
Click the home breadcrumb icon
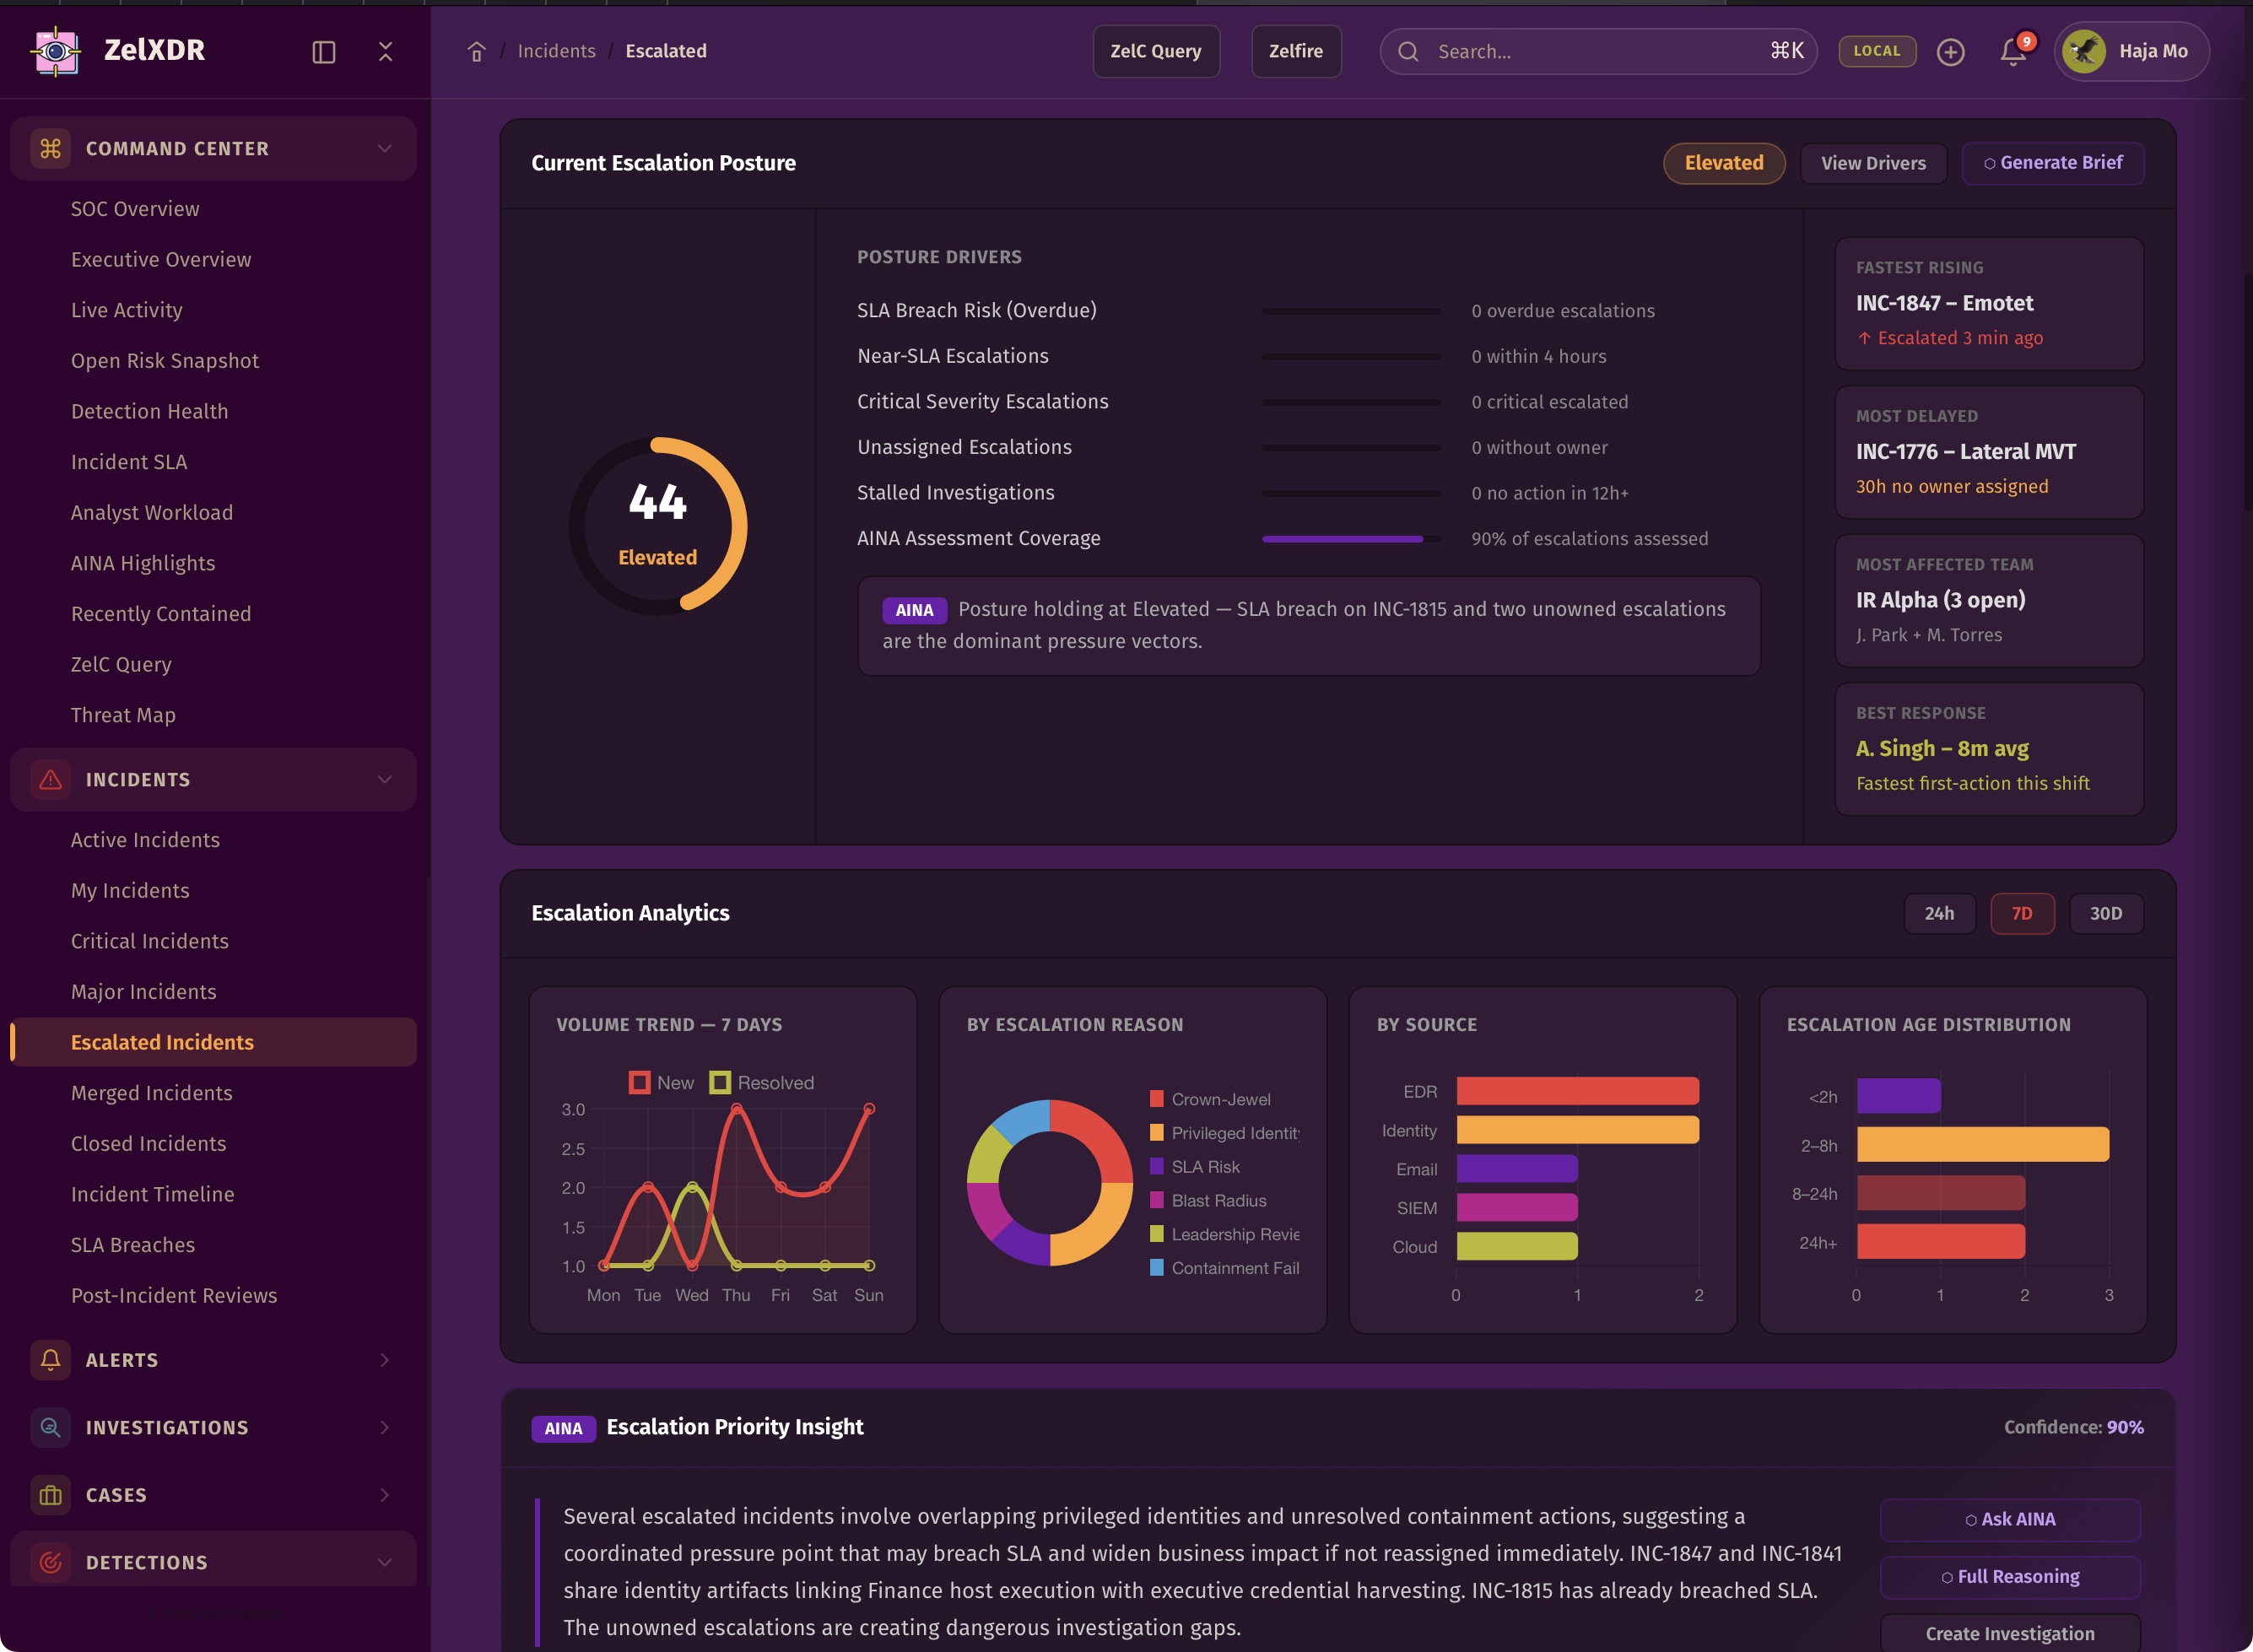476,52
